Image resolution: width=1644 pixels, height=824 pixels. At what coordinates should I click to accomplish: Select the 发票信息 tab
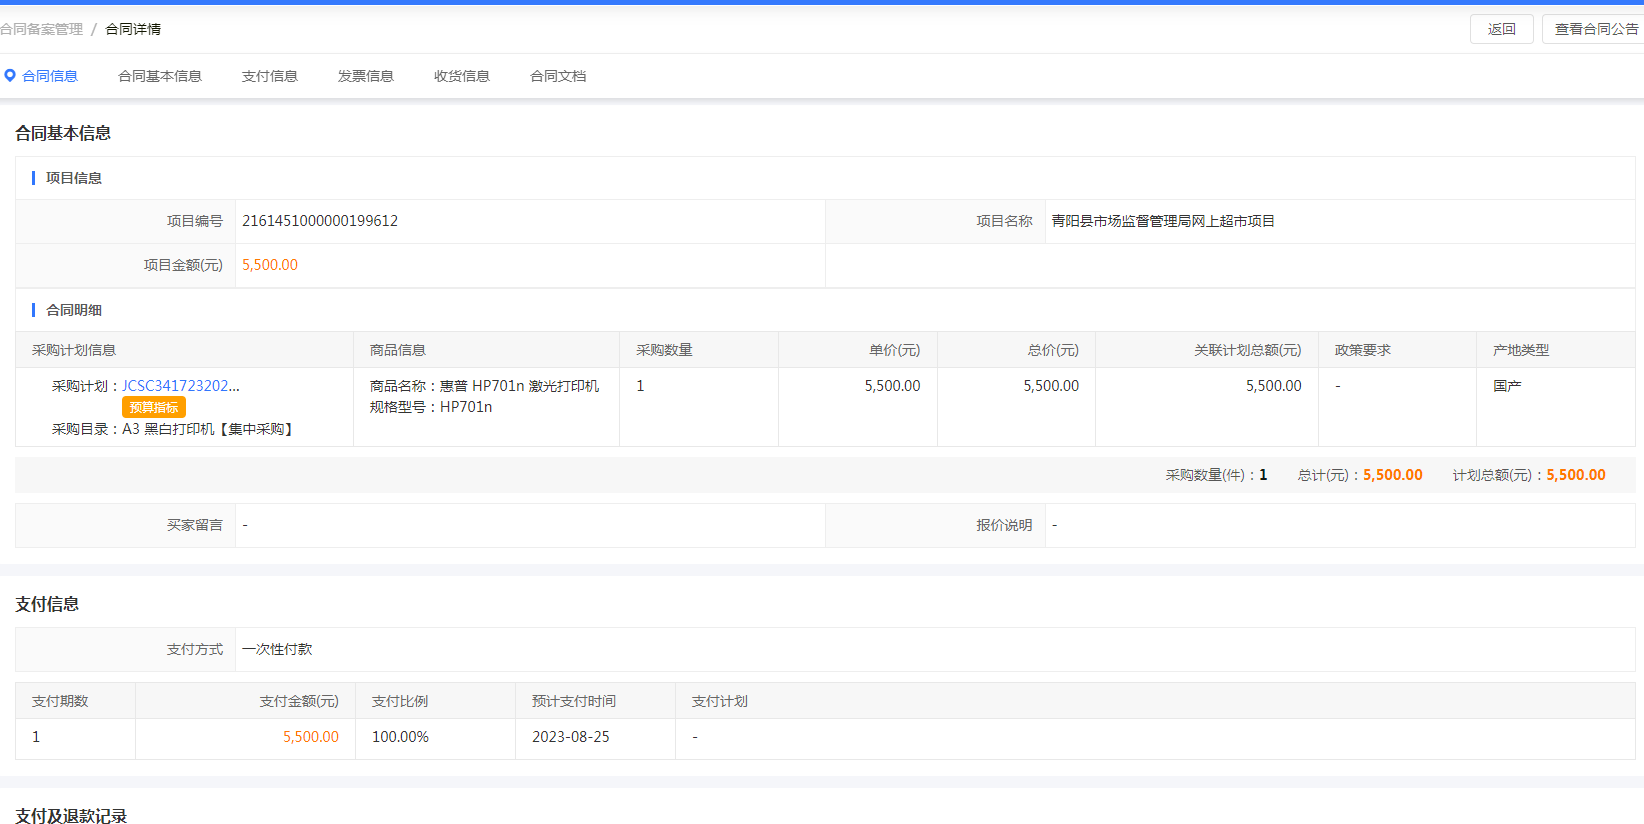[x=365, y=76]
